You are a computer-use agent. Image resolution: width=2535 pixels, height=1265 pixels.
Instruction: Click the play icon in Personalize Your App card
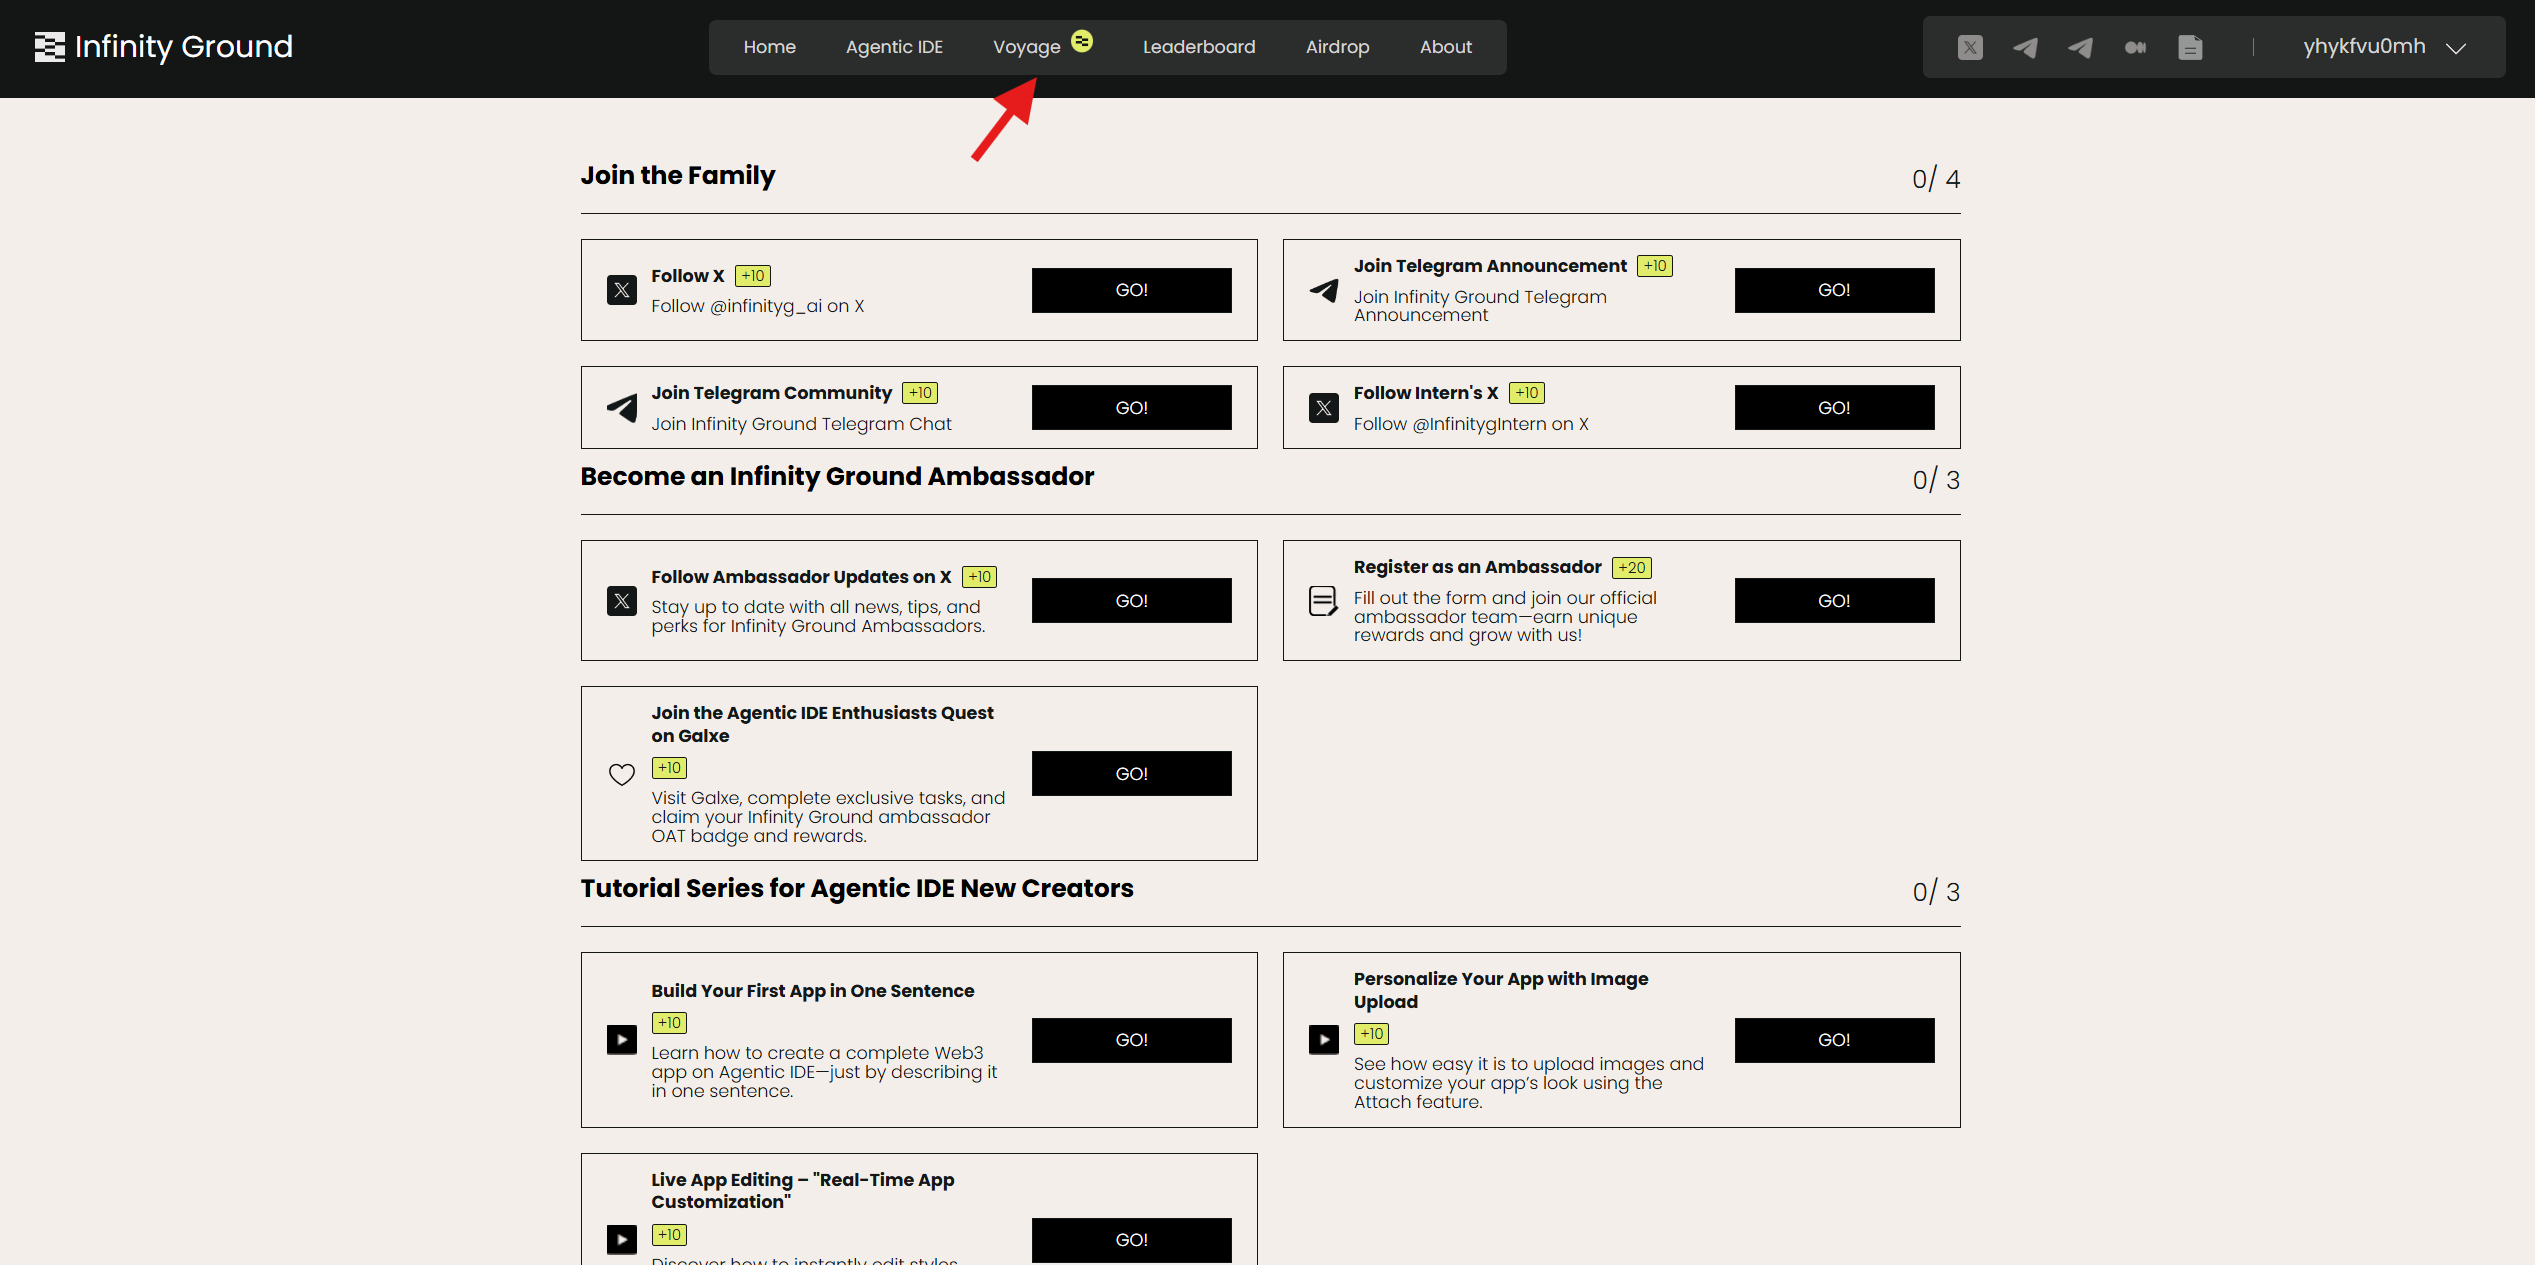point(1324,1040)
